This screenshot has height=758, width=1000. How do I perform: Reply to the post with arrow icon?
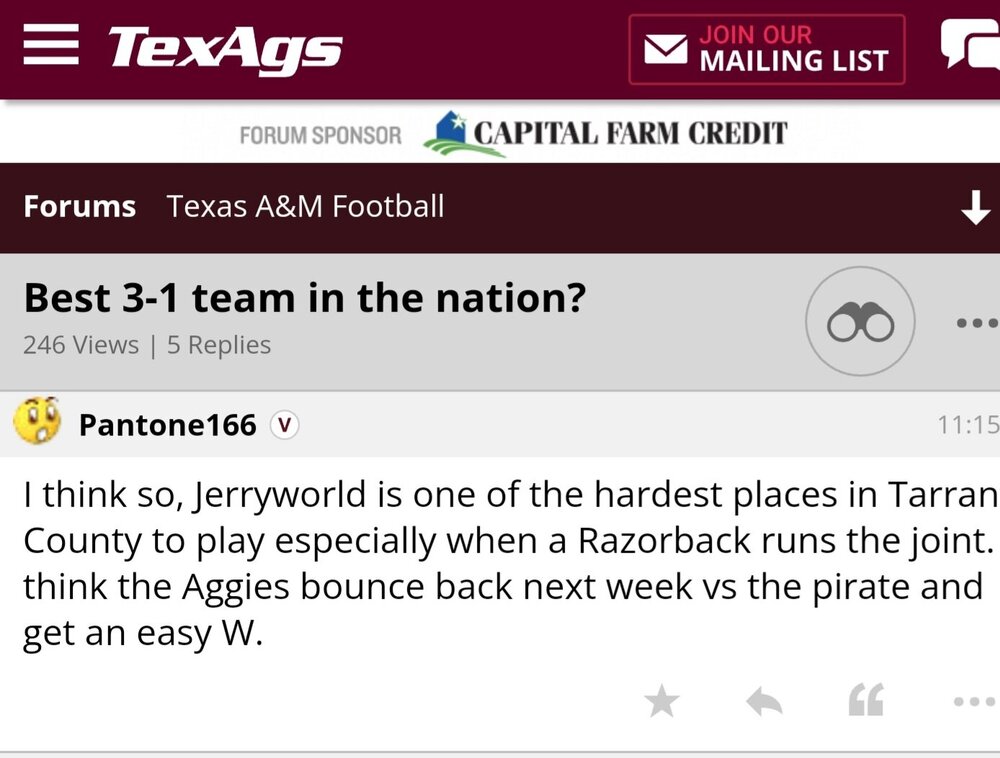click(764, 702)
